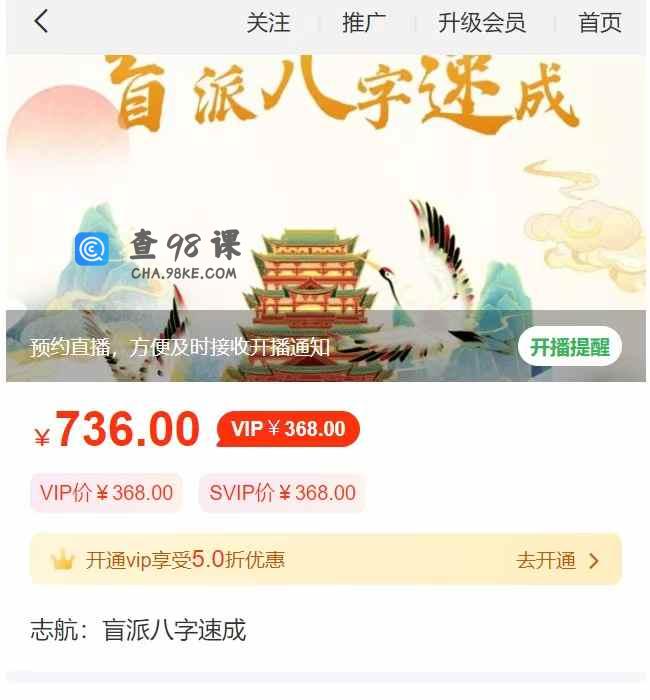Tap 去开通 to activate VIP
The image size is (650, 700).
[546, 560]
